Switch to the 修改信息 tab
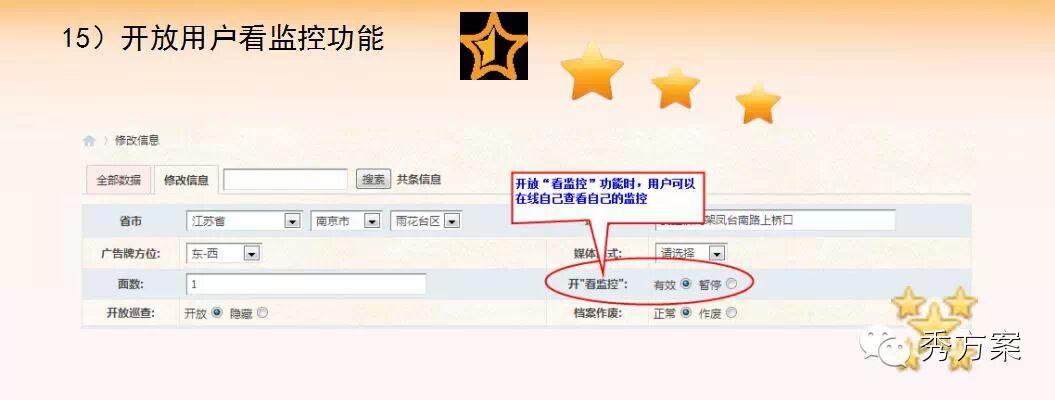1055x400 pixels. [186, 180]
